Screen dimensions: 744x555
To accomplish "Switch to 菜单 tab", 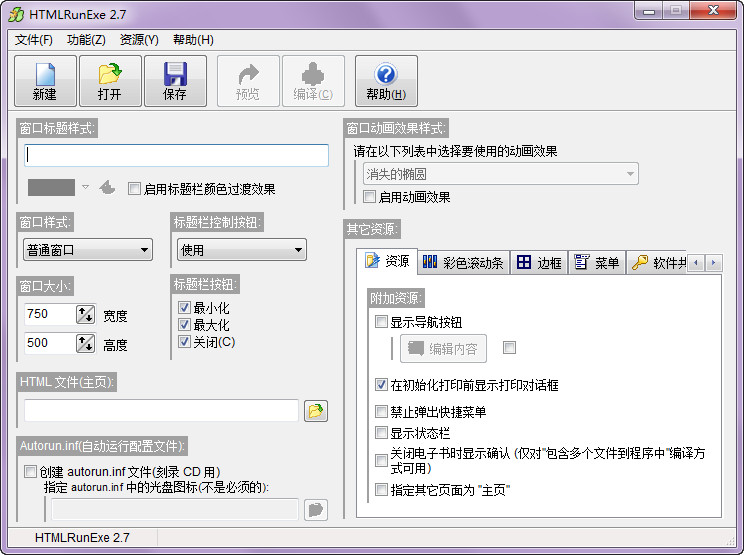I will (597, 262).
